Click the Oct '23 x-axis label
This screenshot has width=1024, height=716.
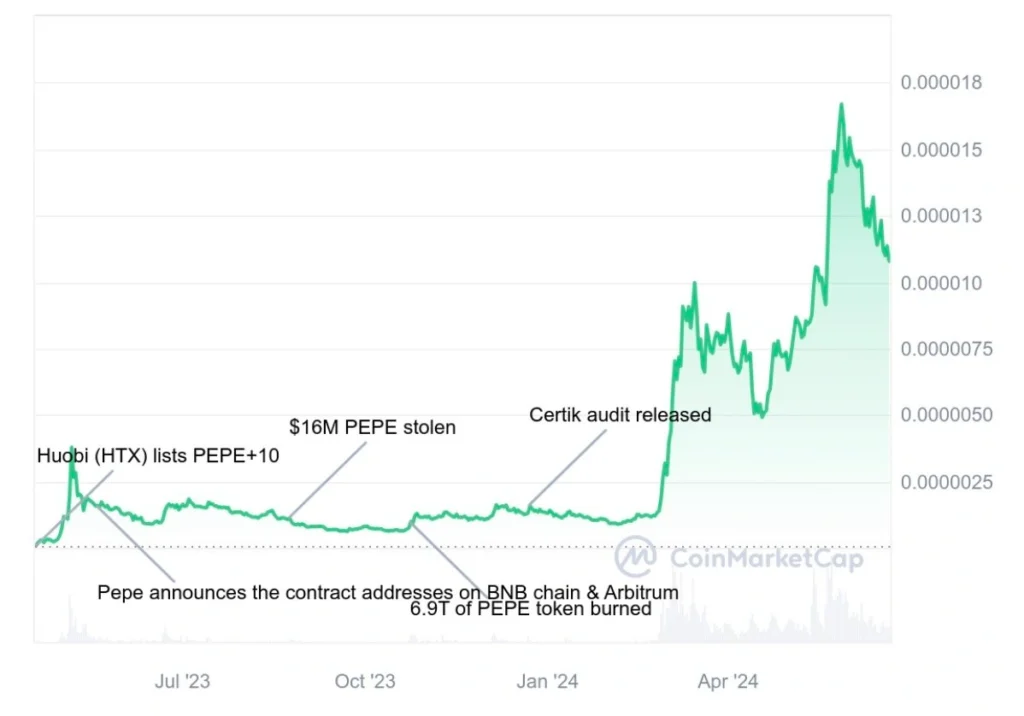(365, 681)
